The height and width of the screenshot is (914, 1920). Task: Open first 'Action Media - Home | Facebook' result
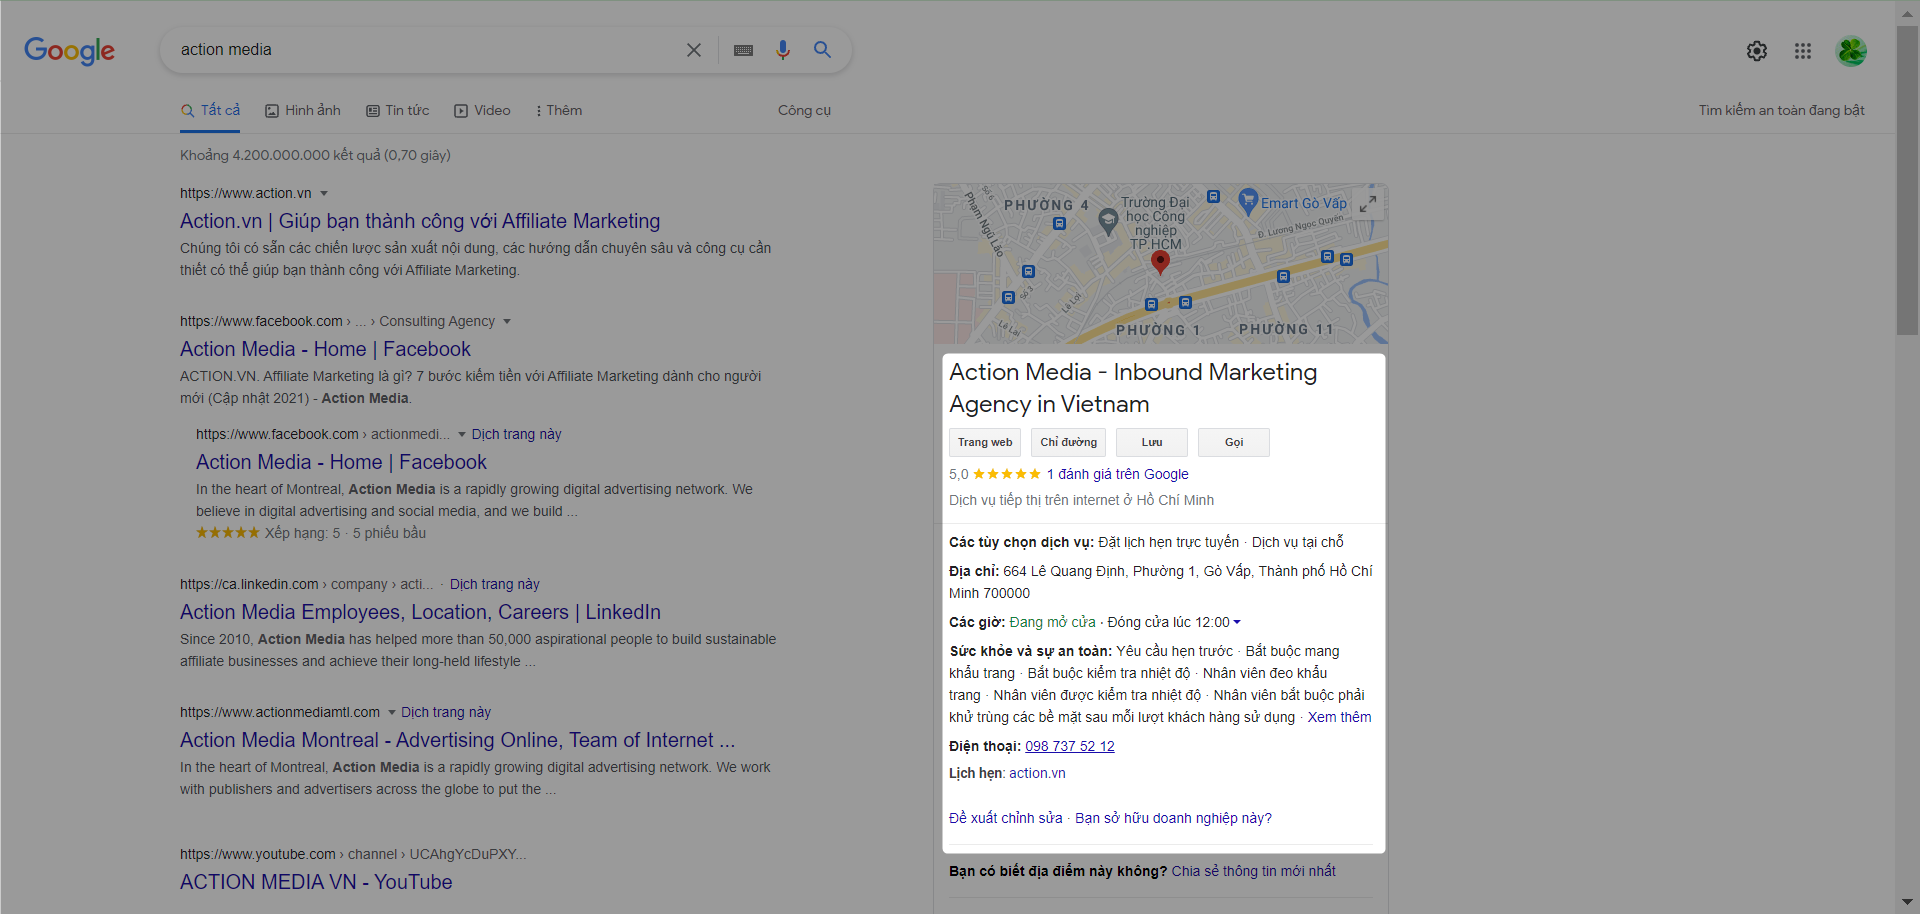click(325, 349)
